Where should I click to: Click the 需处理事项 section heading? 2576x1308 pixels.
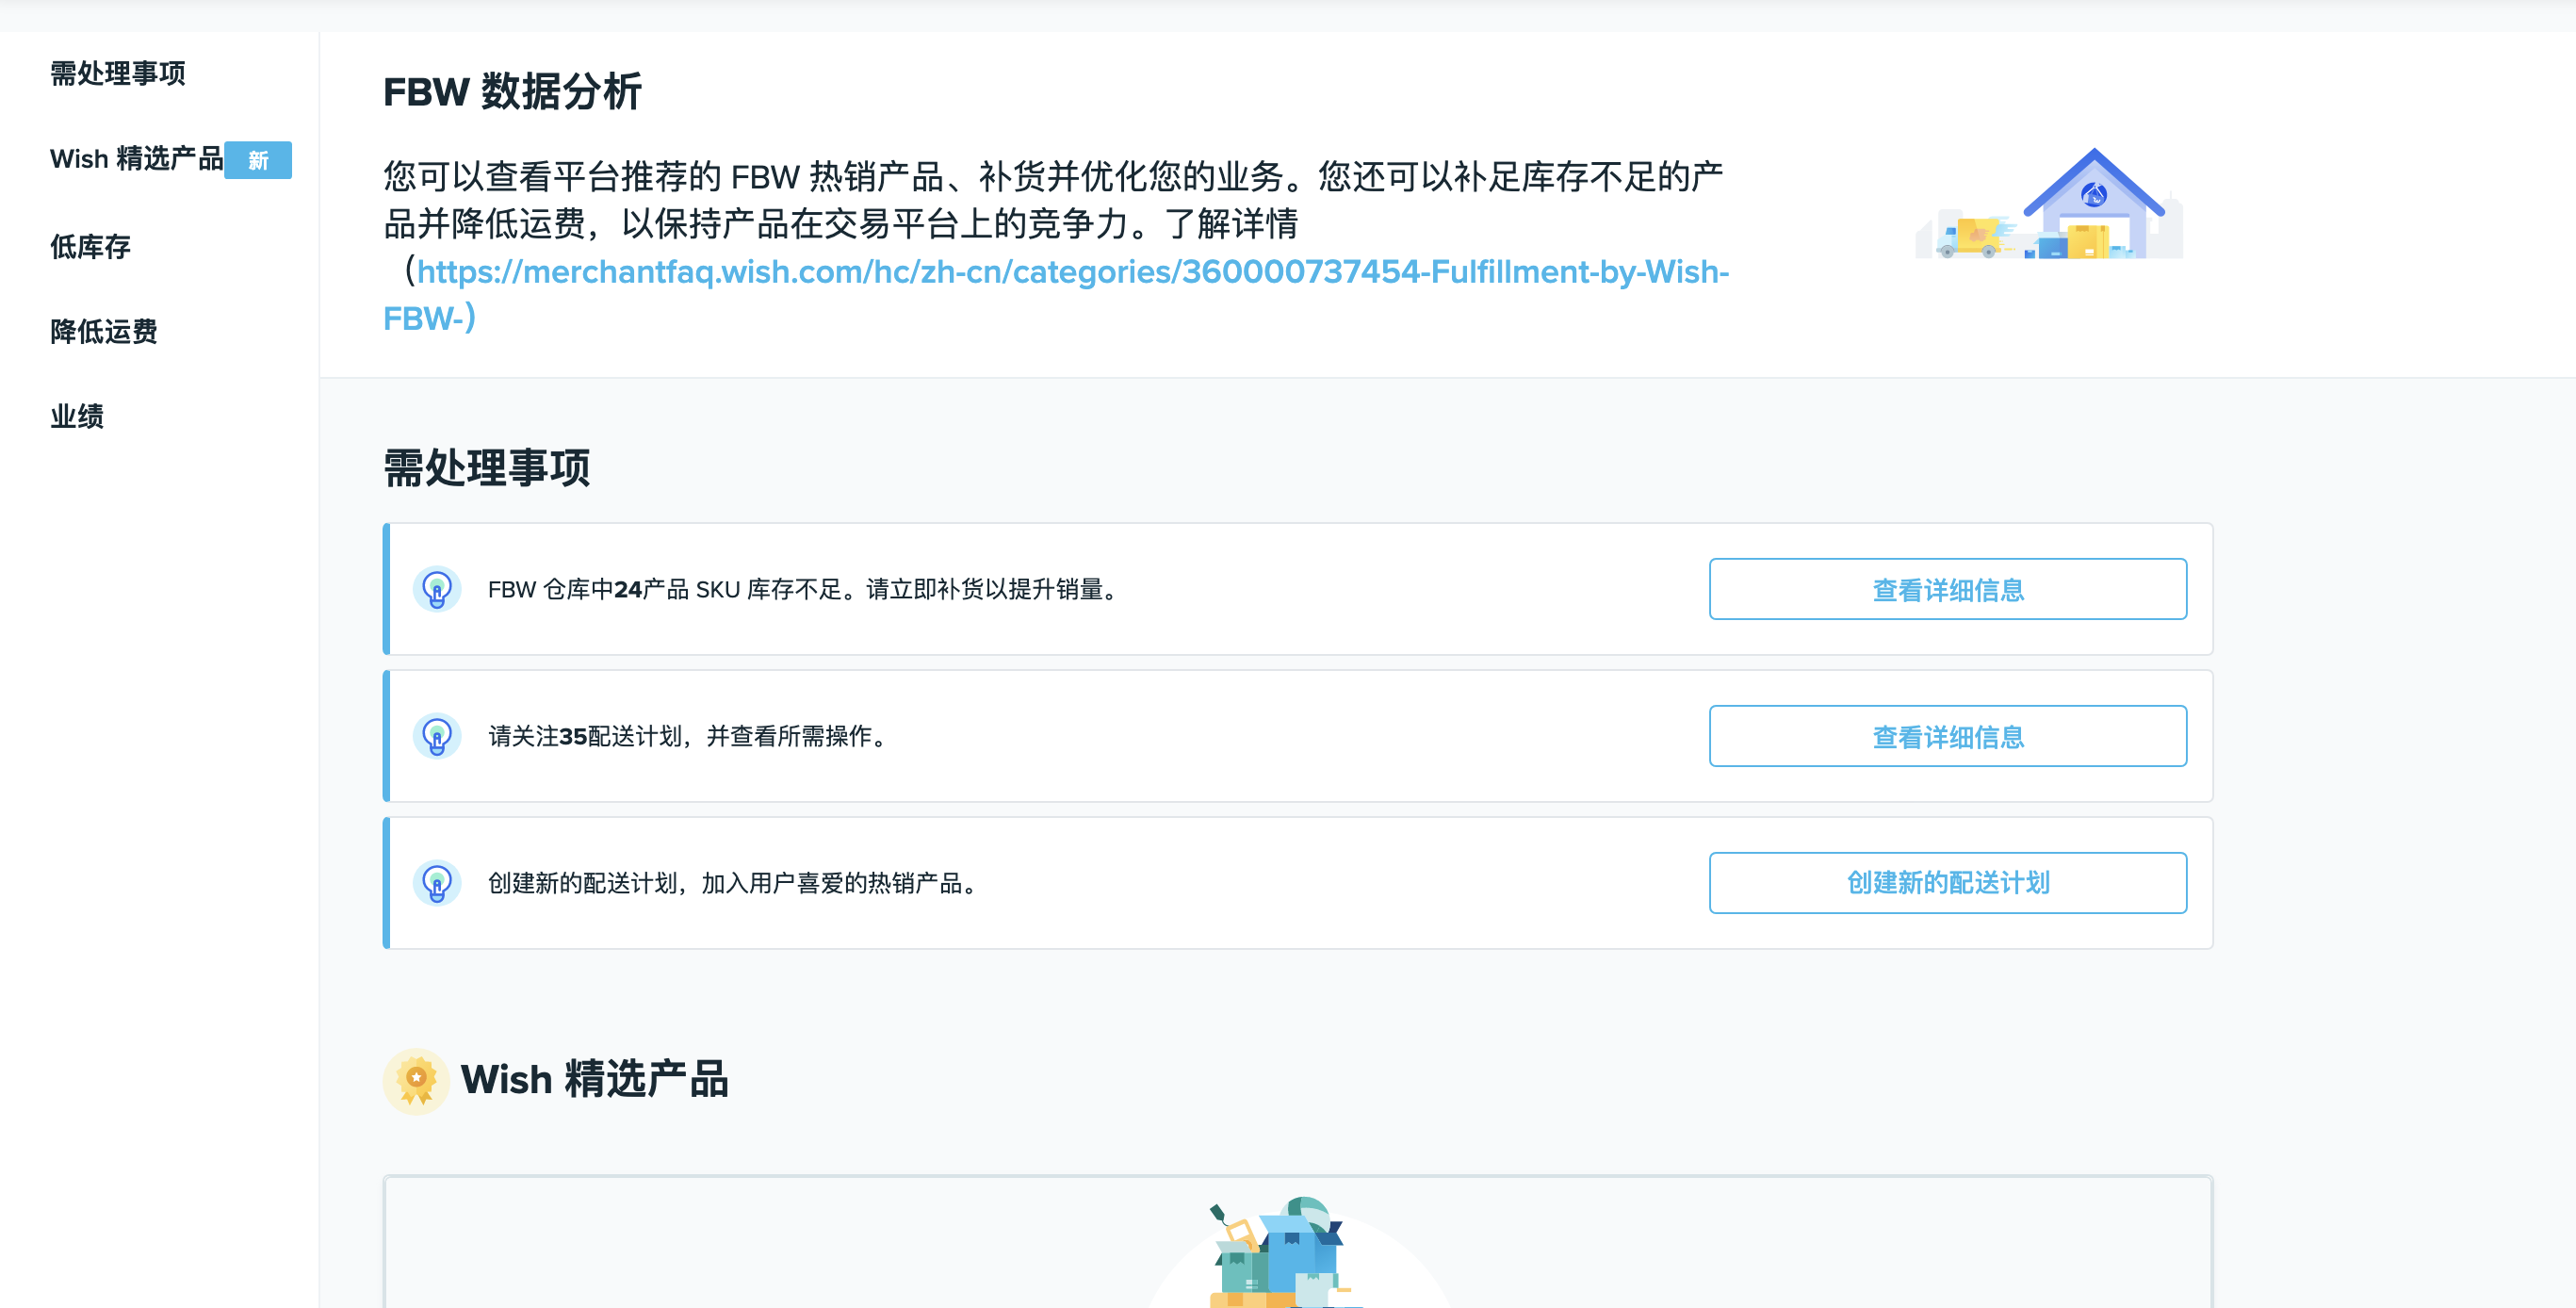487,468
